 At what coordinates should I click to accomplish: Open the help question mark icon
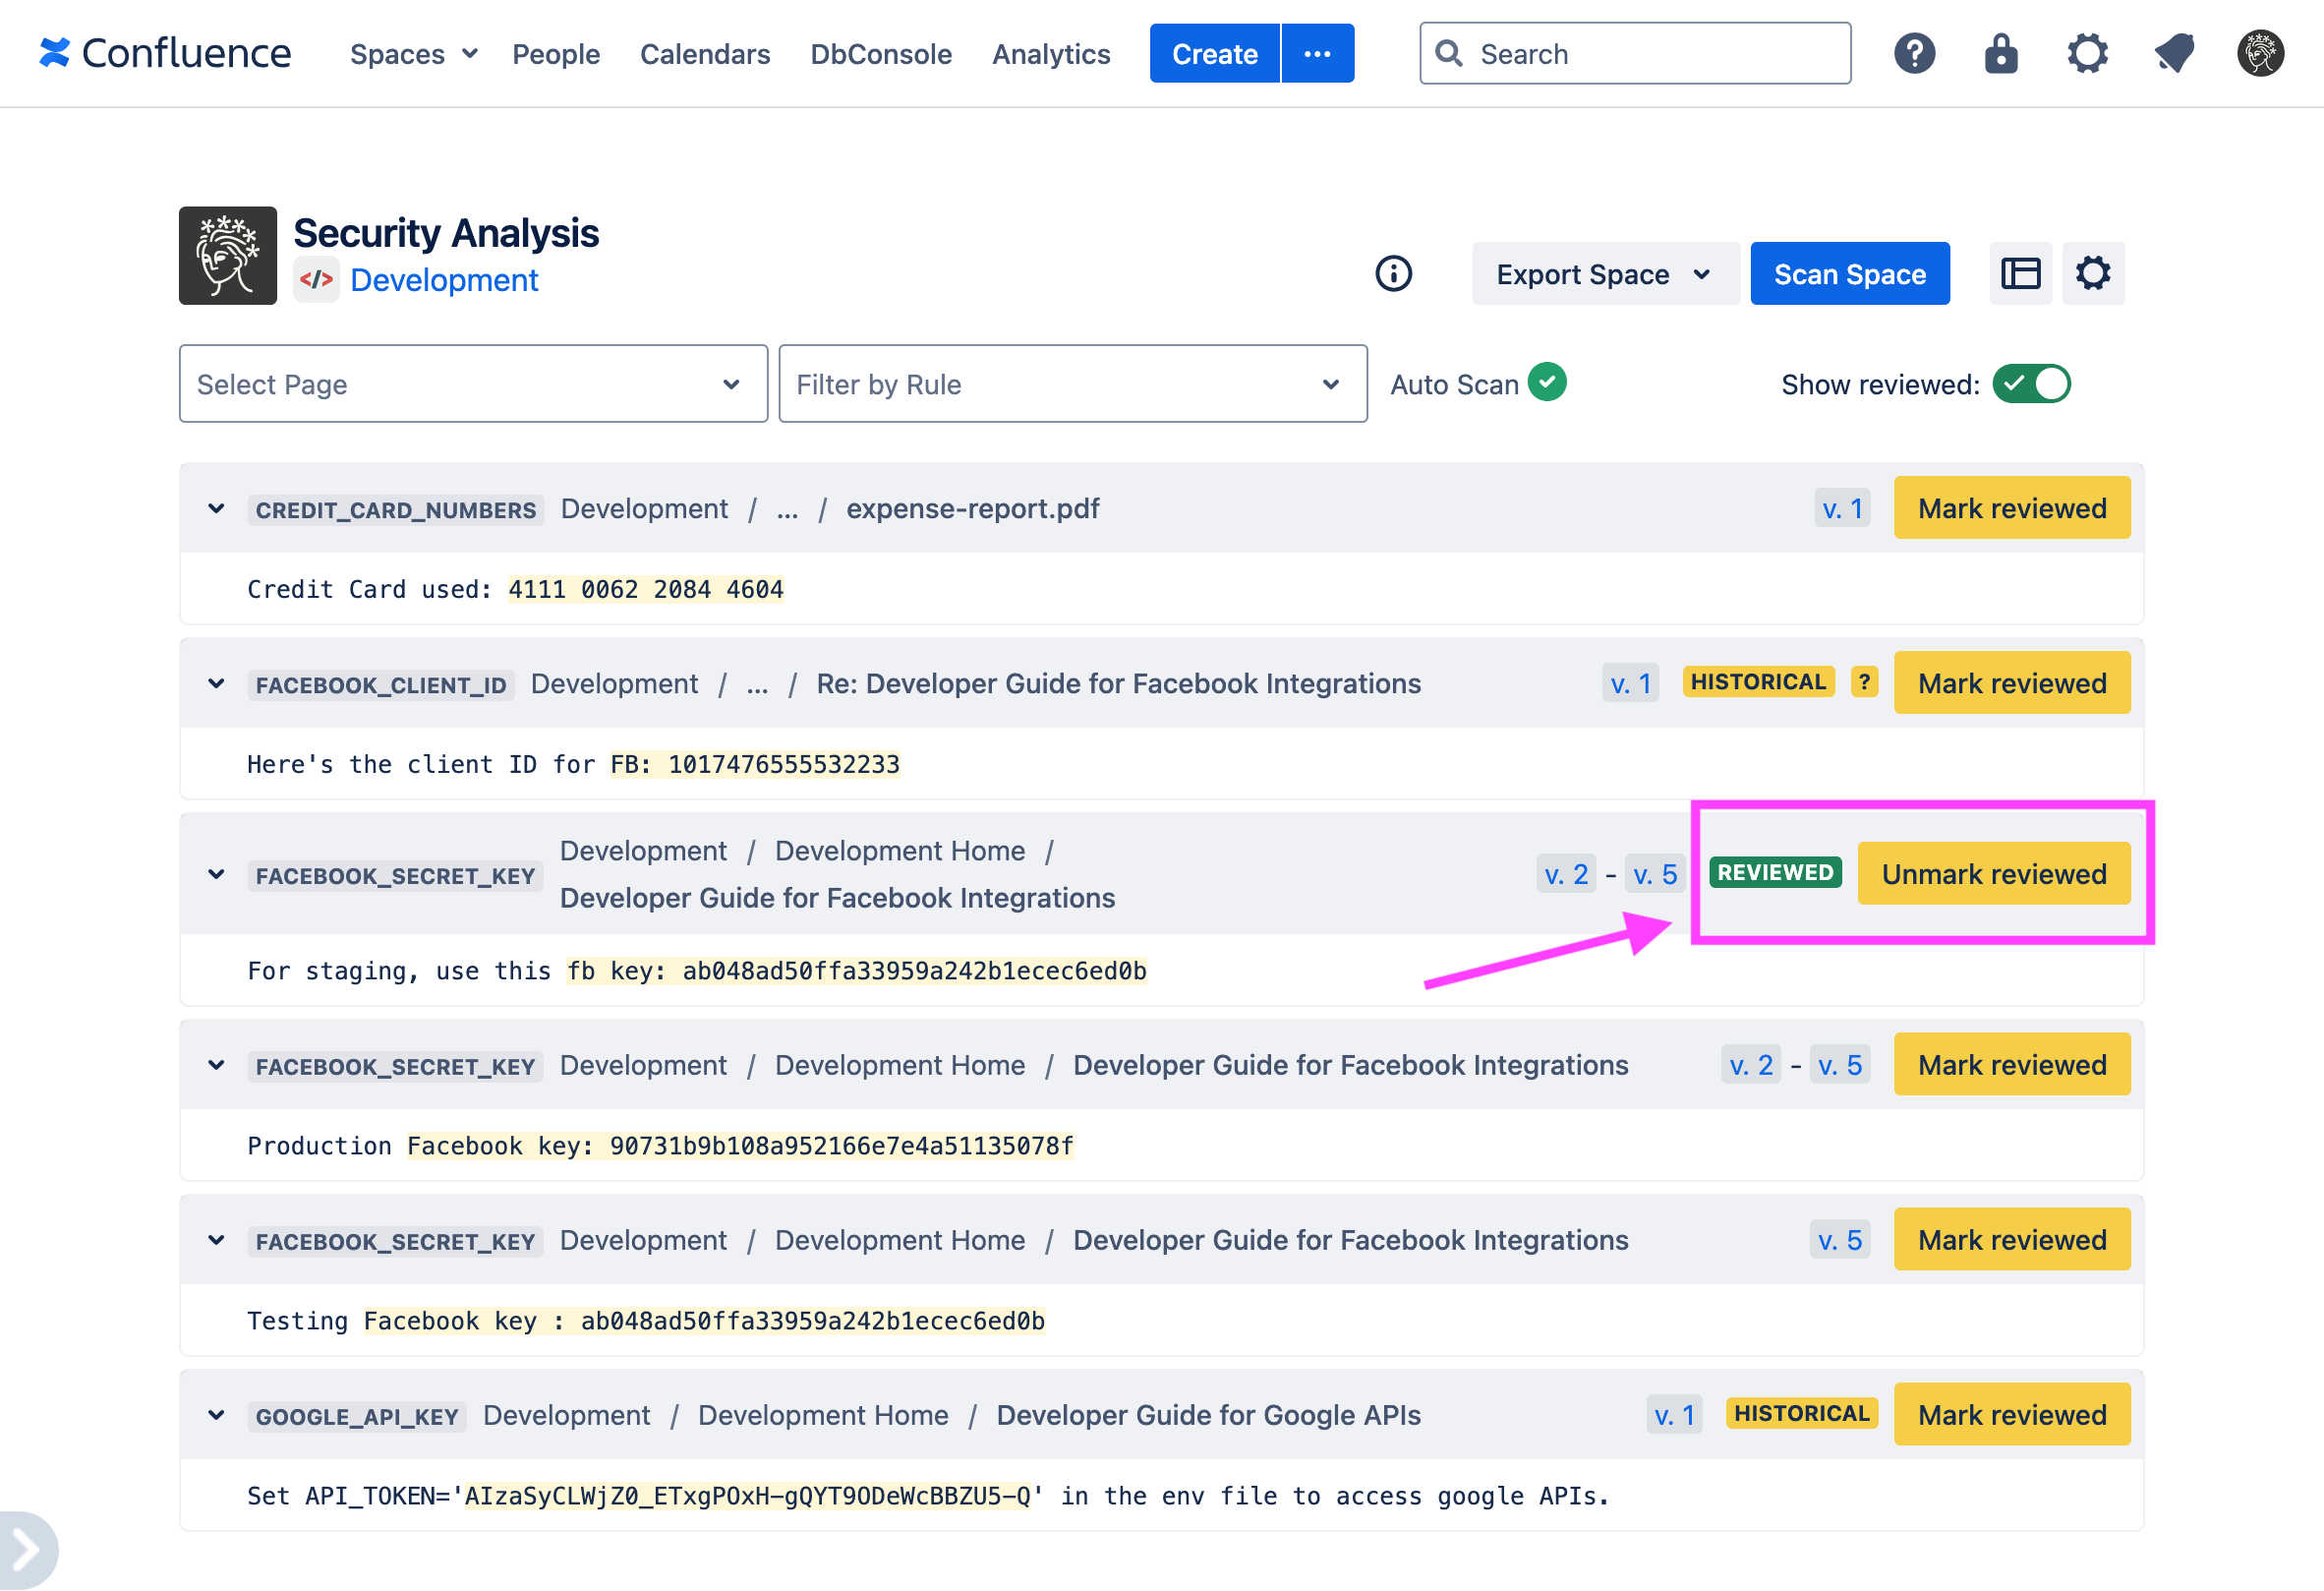[x=1915, y=53]
